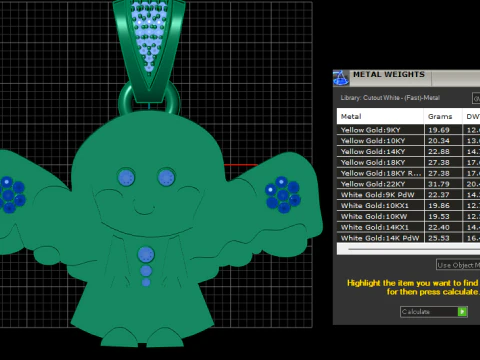Click the 22.37 grams value

tap(439, 195)
